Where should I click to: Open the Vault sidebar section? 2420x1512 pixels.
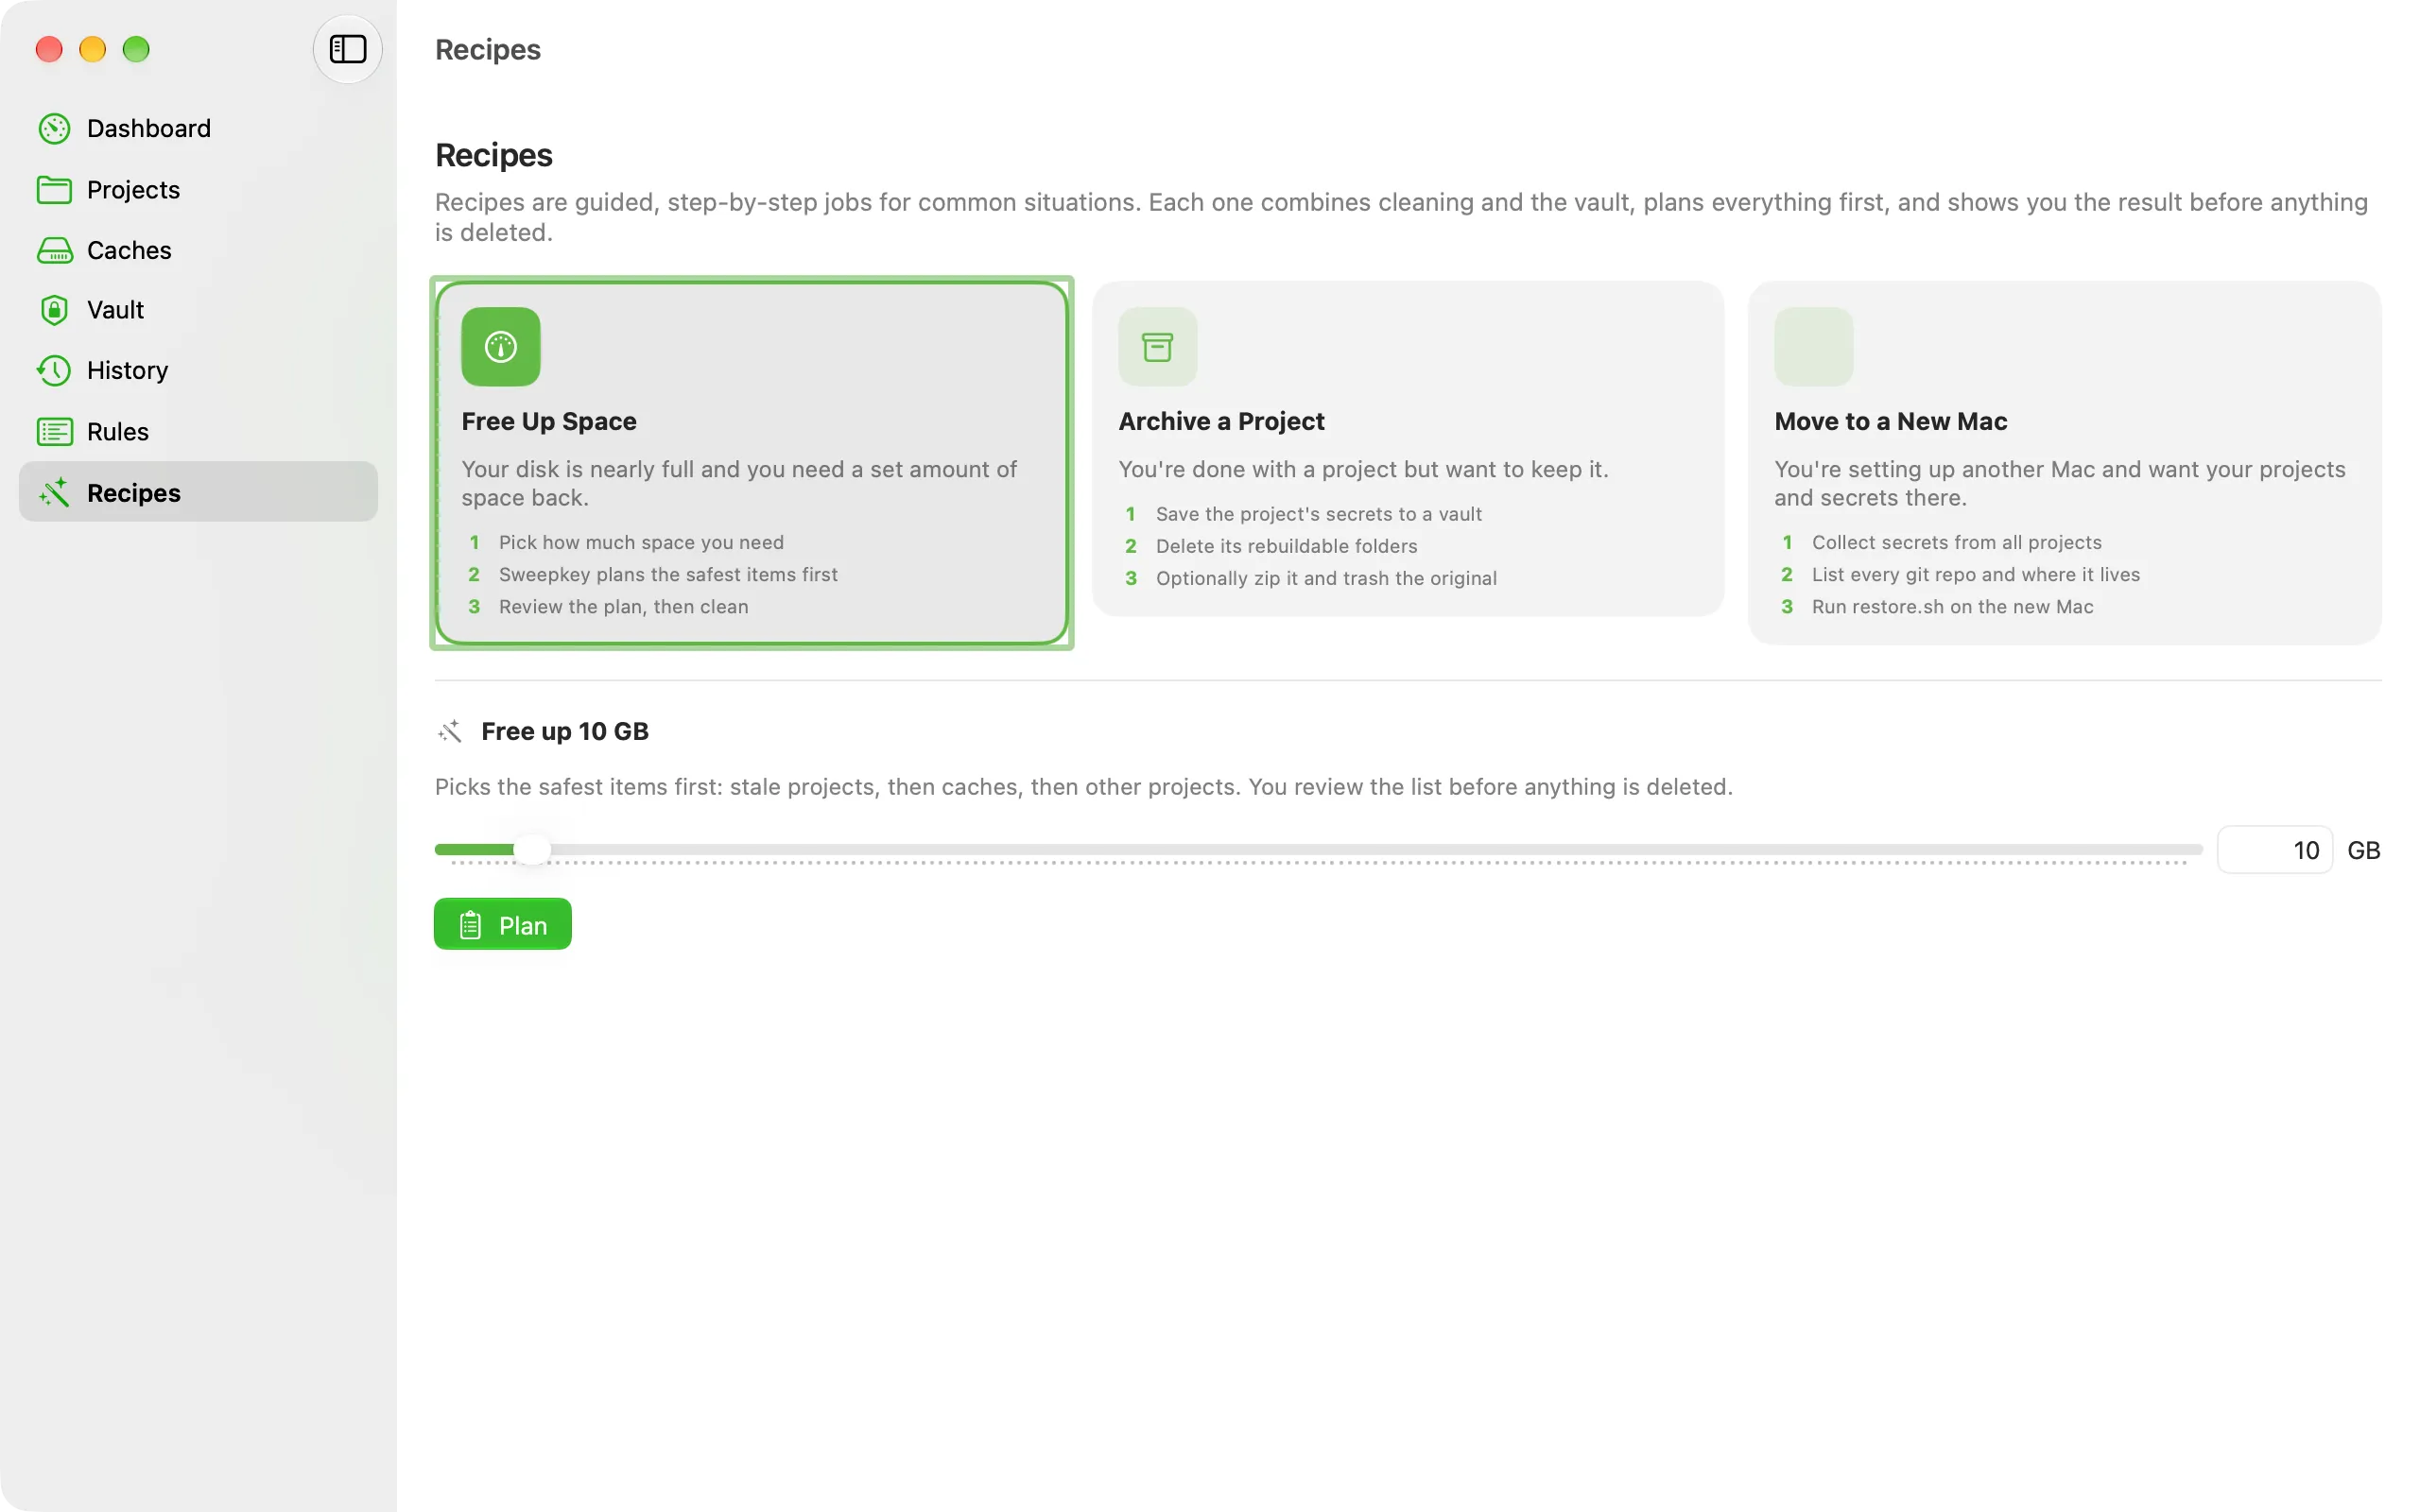click(x=198, y=310)
